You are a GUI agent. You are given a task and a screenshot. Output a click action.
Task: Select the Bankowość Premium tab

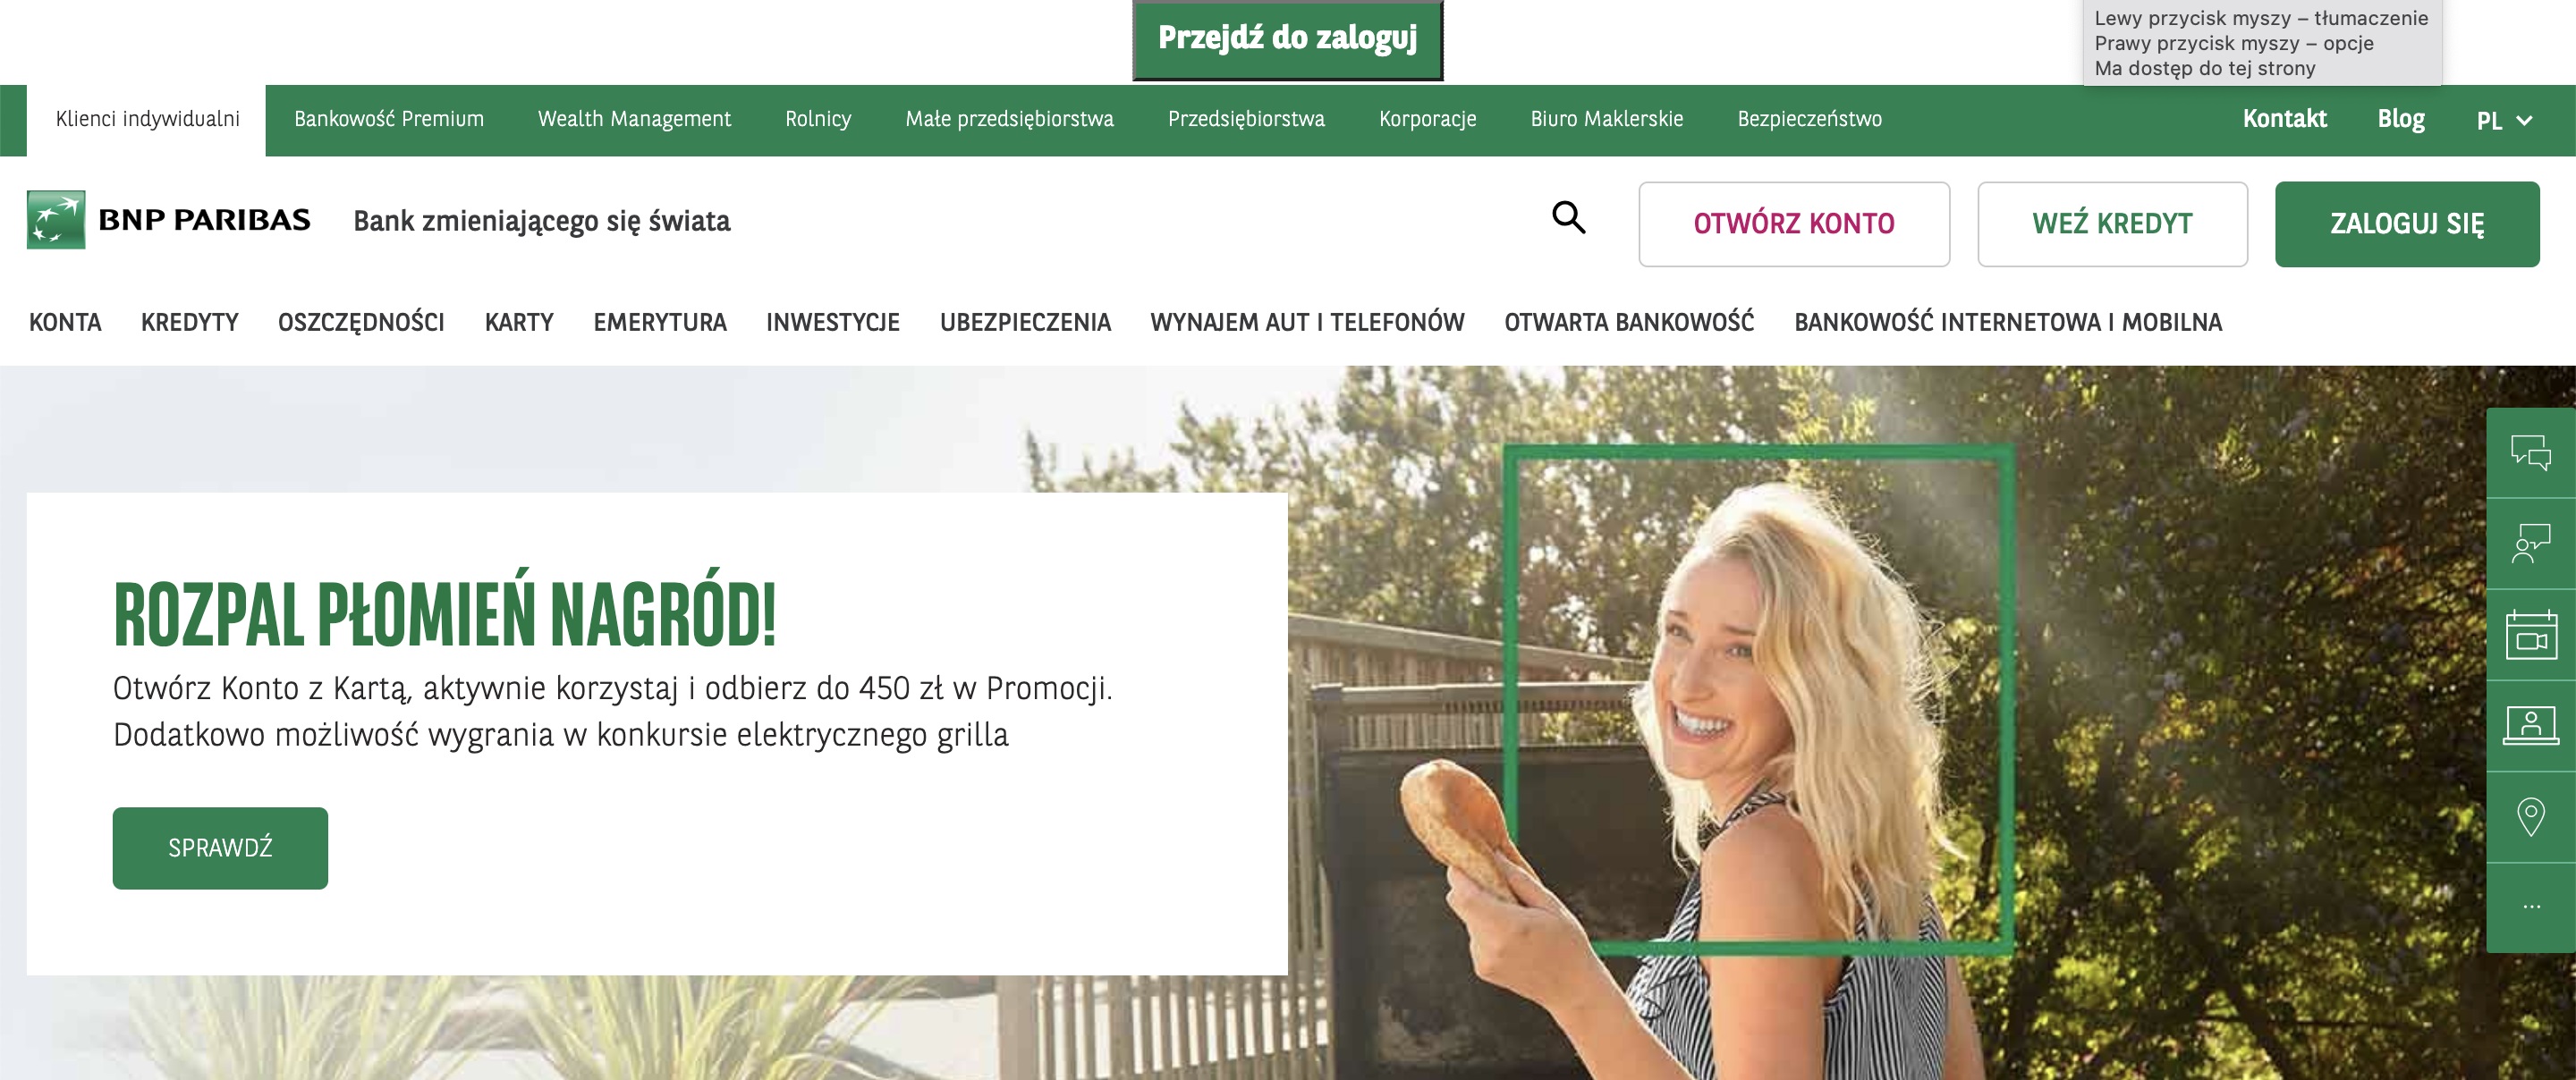[389, 119]
